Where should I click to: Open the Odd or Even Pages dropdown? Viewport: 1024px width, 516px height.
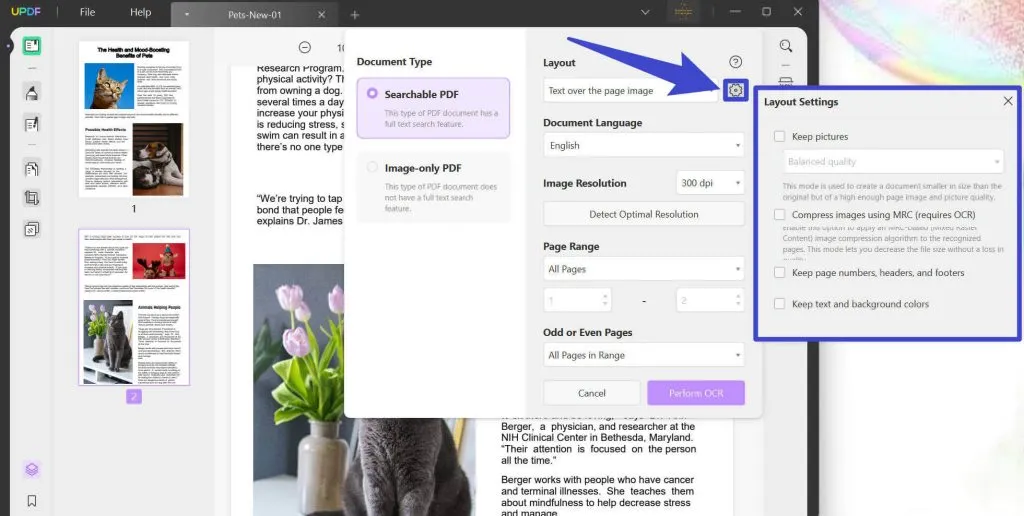pyautogui.click(x=643, y=355)
